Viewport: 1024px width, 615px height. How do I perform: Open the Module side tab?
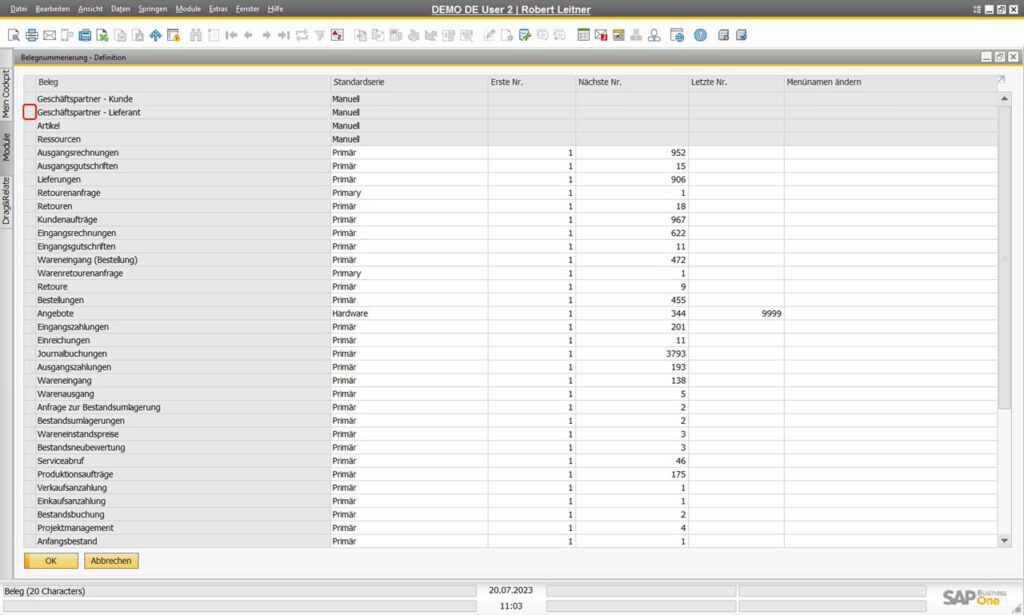(x=6, y=148)
